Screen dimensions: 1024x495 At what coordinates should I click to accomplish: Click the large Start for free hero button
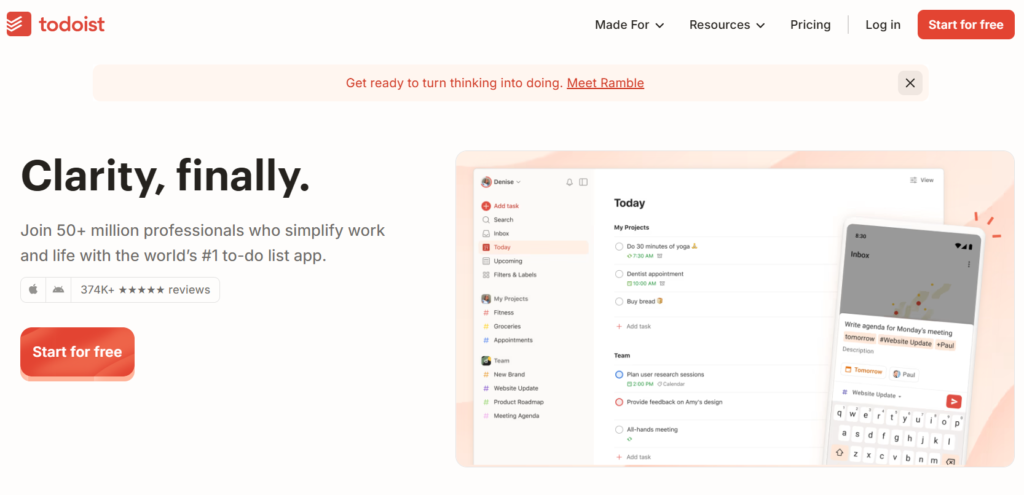coord(77,352)
